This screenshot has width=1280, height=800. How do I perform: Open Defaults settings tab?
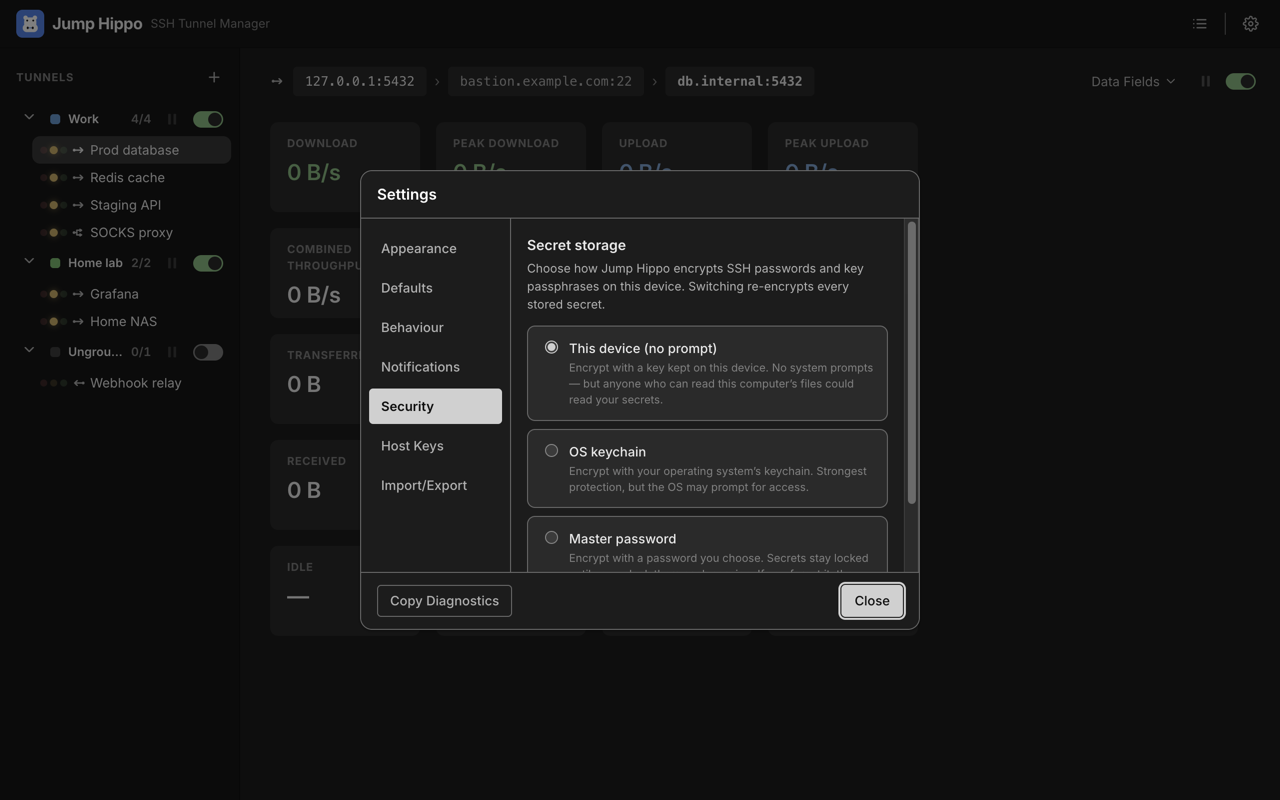pos(435,288)
